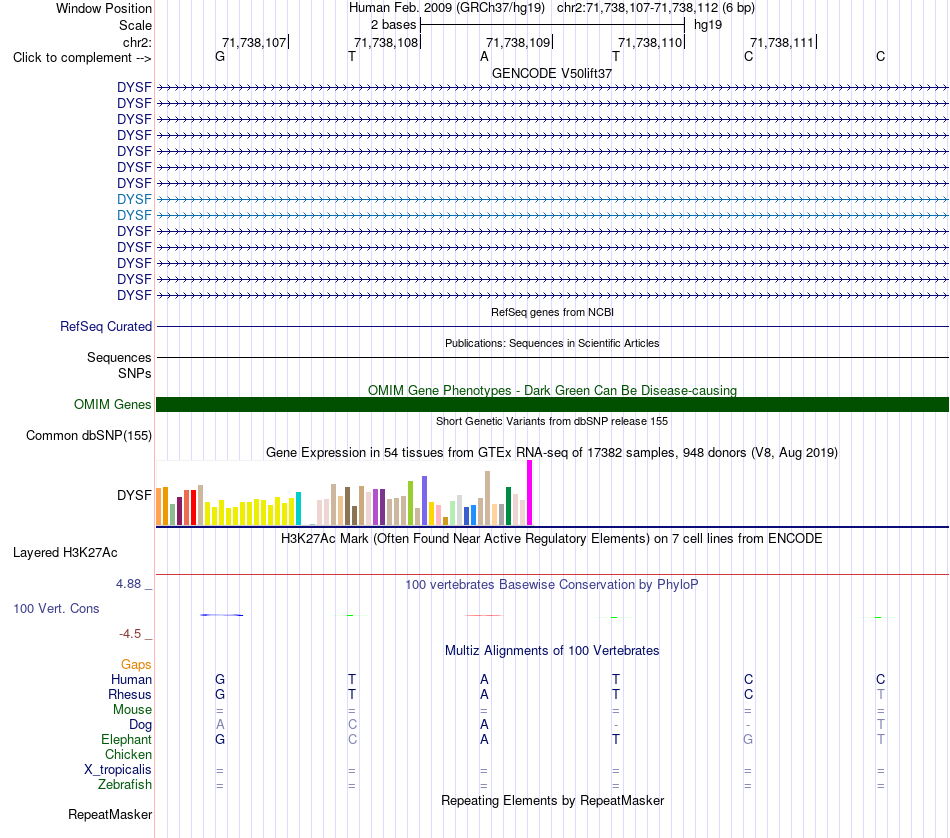Click the RepeatMasker track label

(110, 814)
